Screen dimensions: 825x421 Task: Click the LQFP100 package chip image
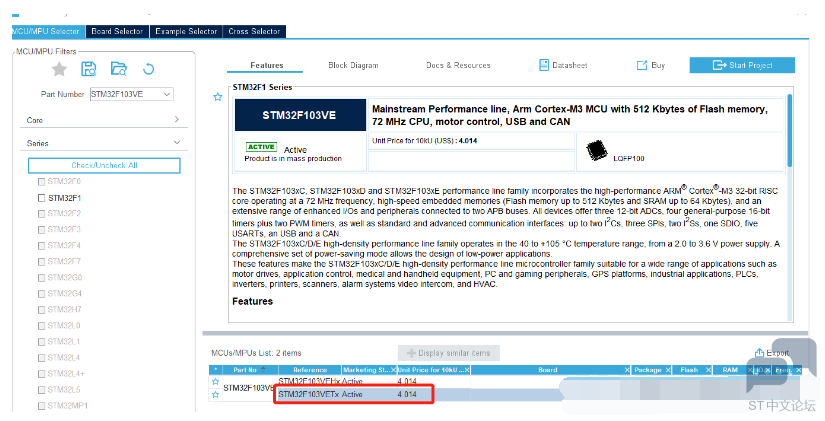pos(597,151)
